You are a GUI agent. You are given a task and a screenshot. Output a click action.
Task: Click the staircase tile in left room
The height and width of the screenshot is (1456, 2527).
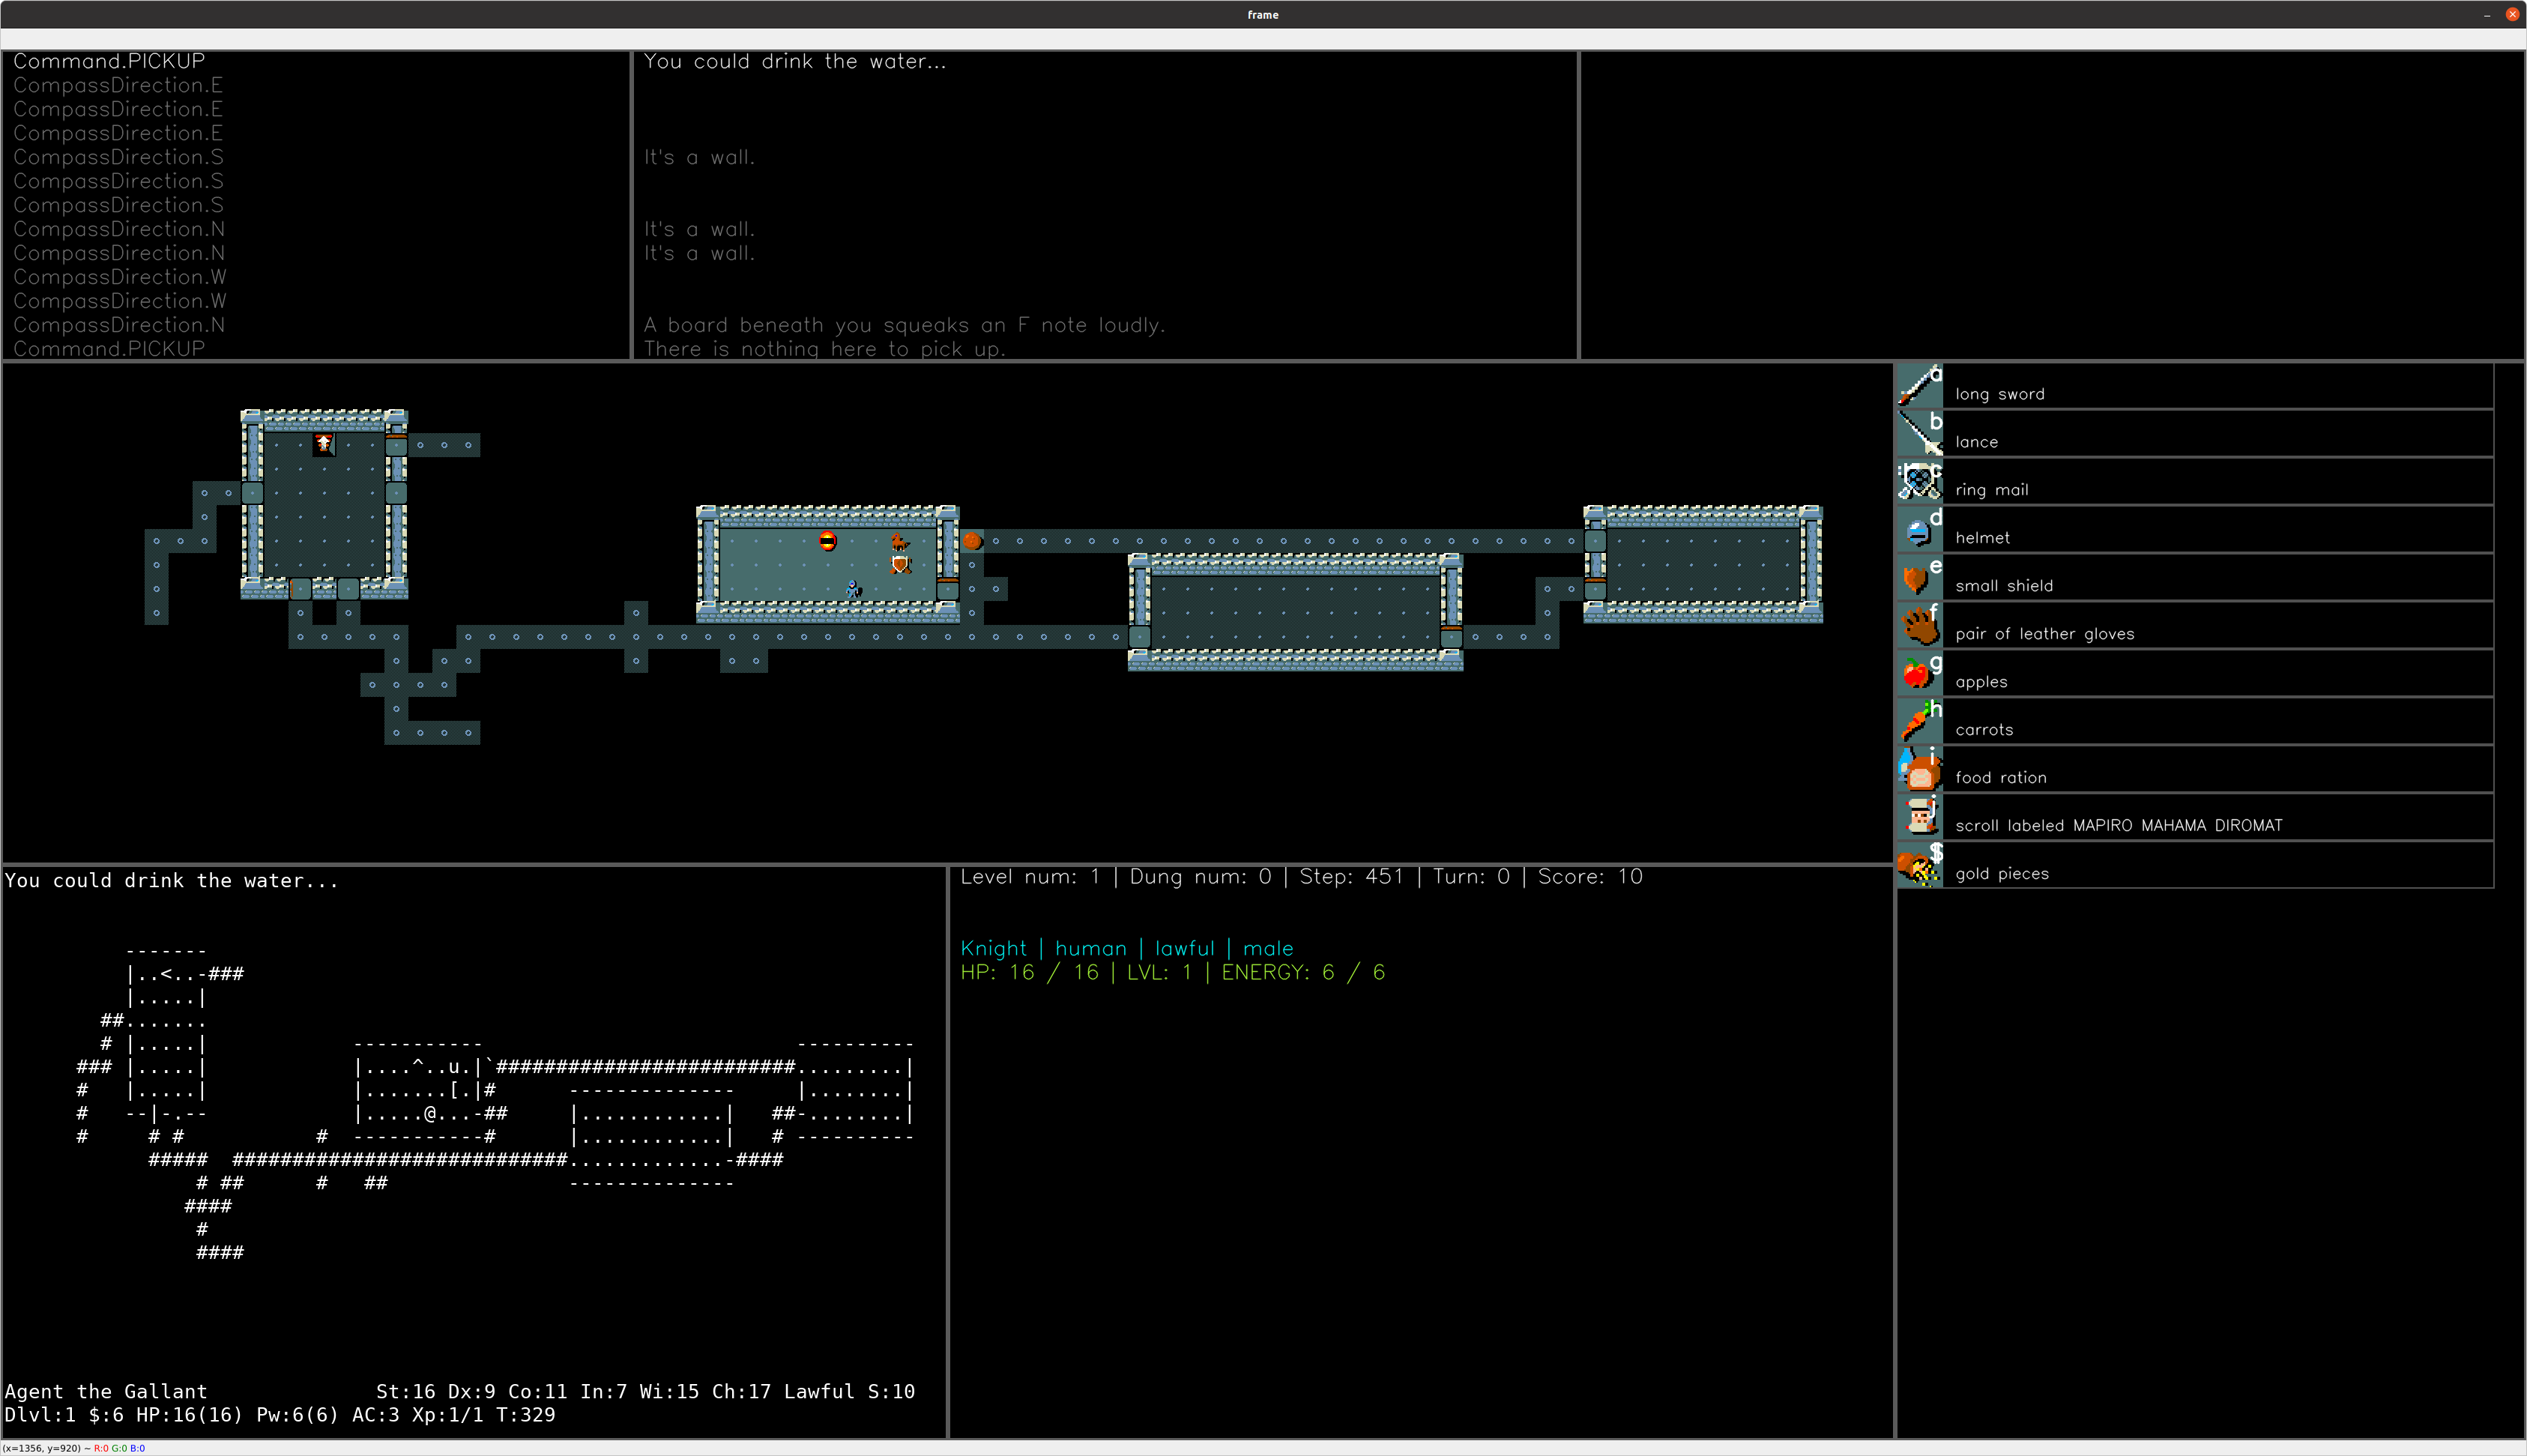coord(324,444)
